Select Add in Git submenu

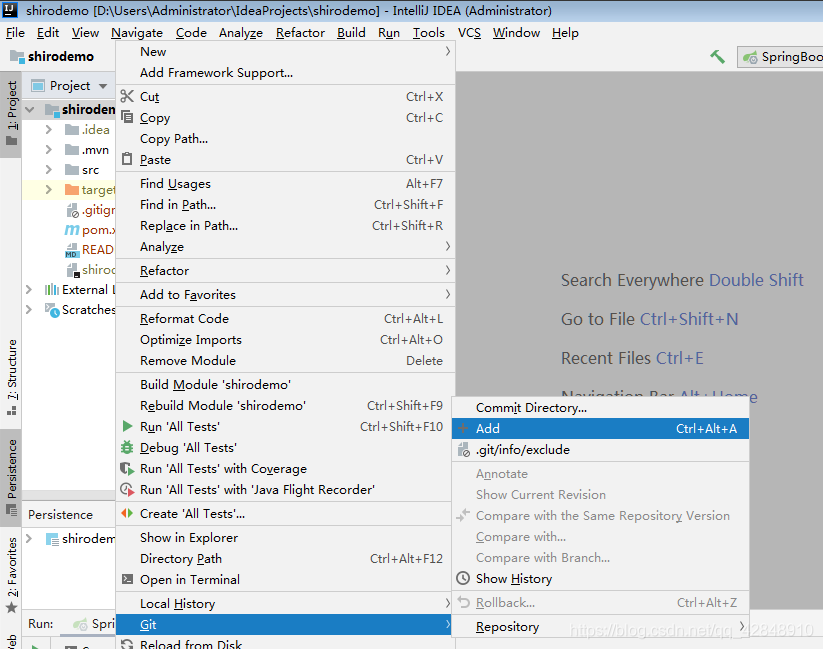(600, 428)
